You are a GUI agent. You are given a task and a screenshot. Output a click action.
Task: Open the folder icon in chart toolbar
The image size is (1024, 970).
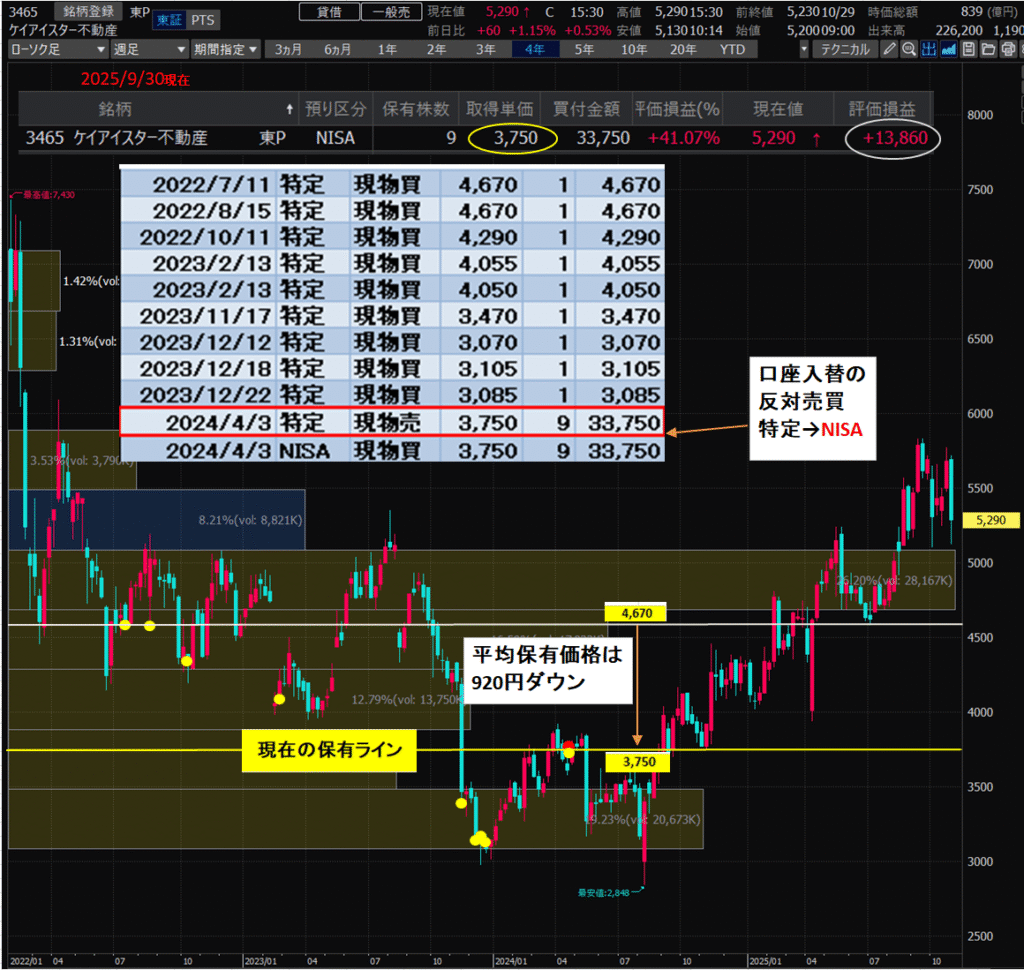tap(987, 49)
